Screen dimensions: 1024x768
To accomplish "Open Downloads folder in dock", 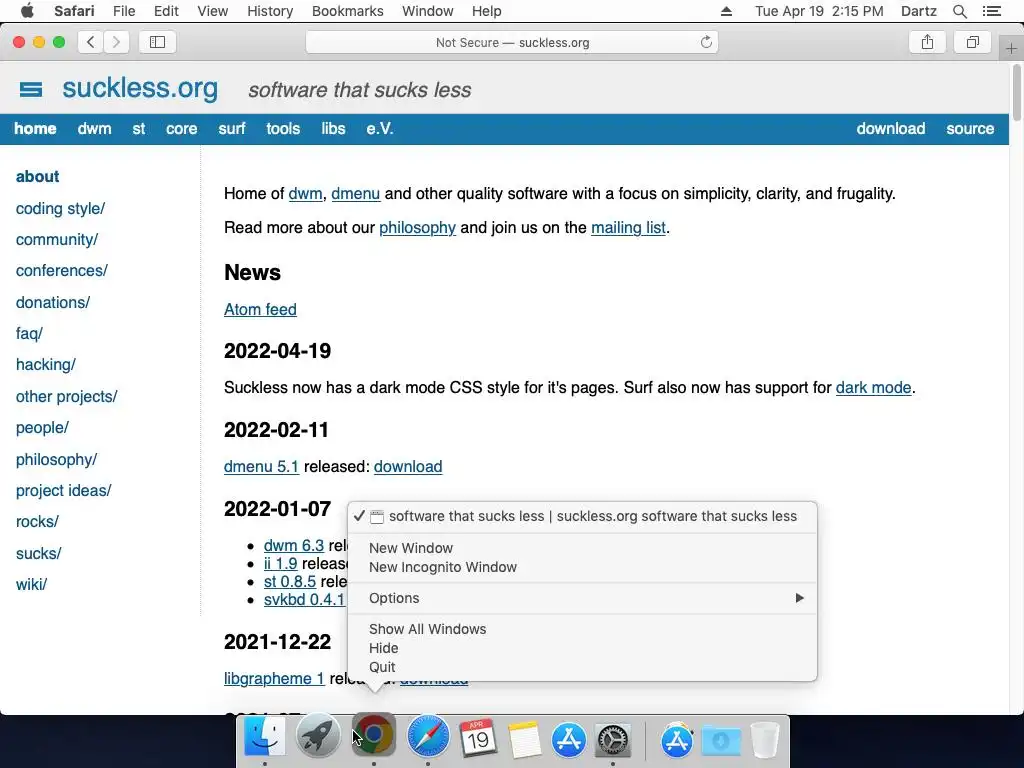I will coord(721,739).
